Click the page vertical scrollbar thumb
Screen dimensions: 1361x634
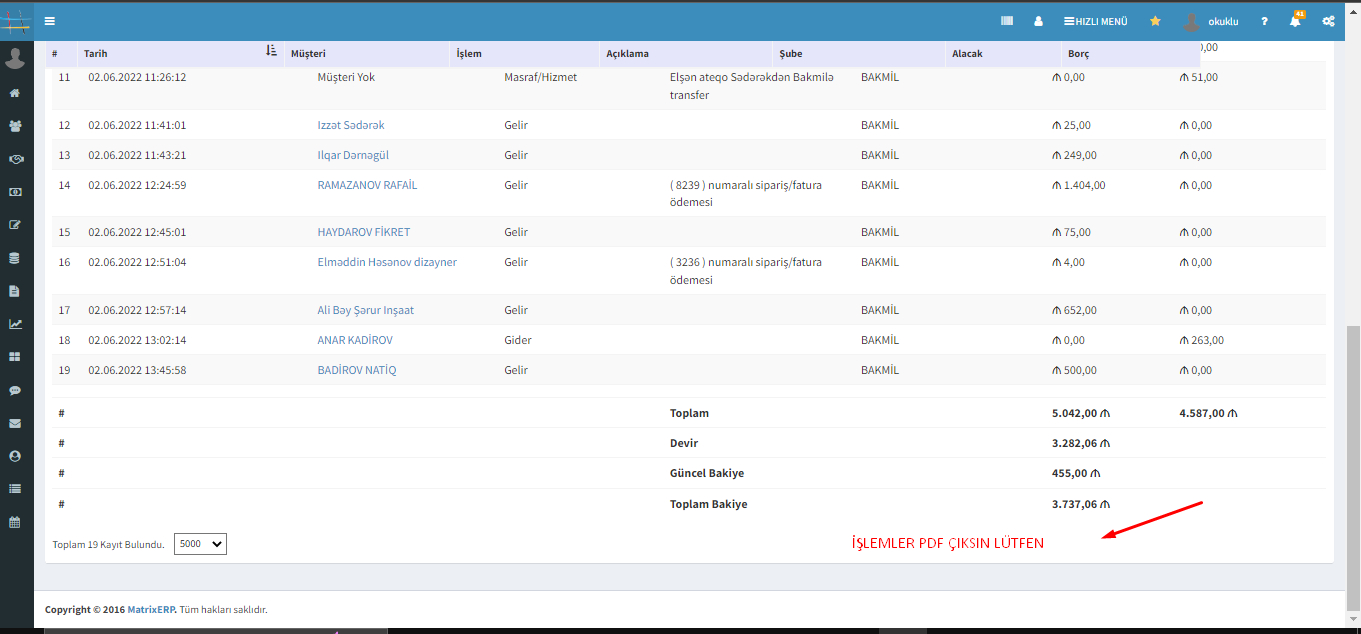pyautogui.click(x=1353, y=465)
